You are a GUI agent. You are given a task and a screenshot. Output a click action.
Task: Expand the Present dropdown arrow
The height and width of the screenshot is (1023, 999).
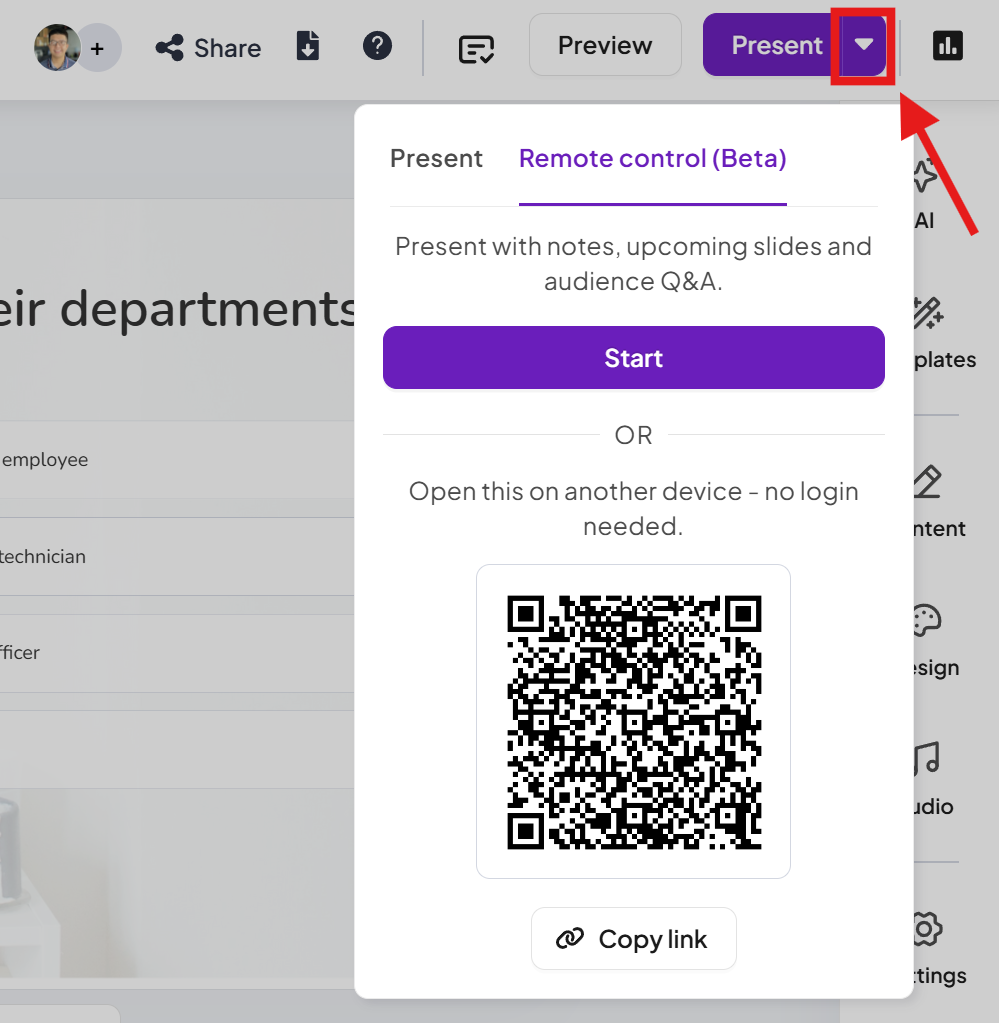pyautogui.click(x=862, y=45)
